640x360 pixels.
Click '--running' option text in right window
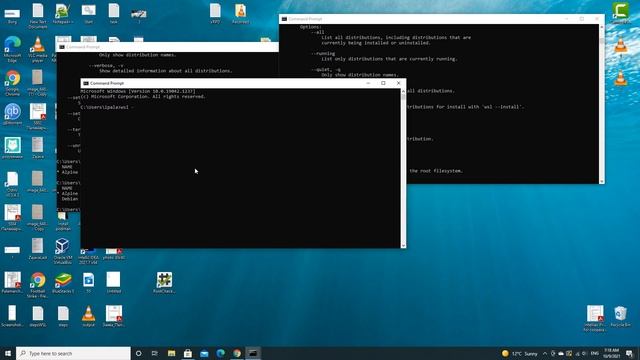pos(322,53)
